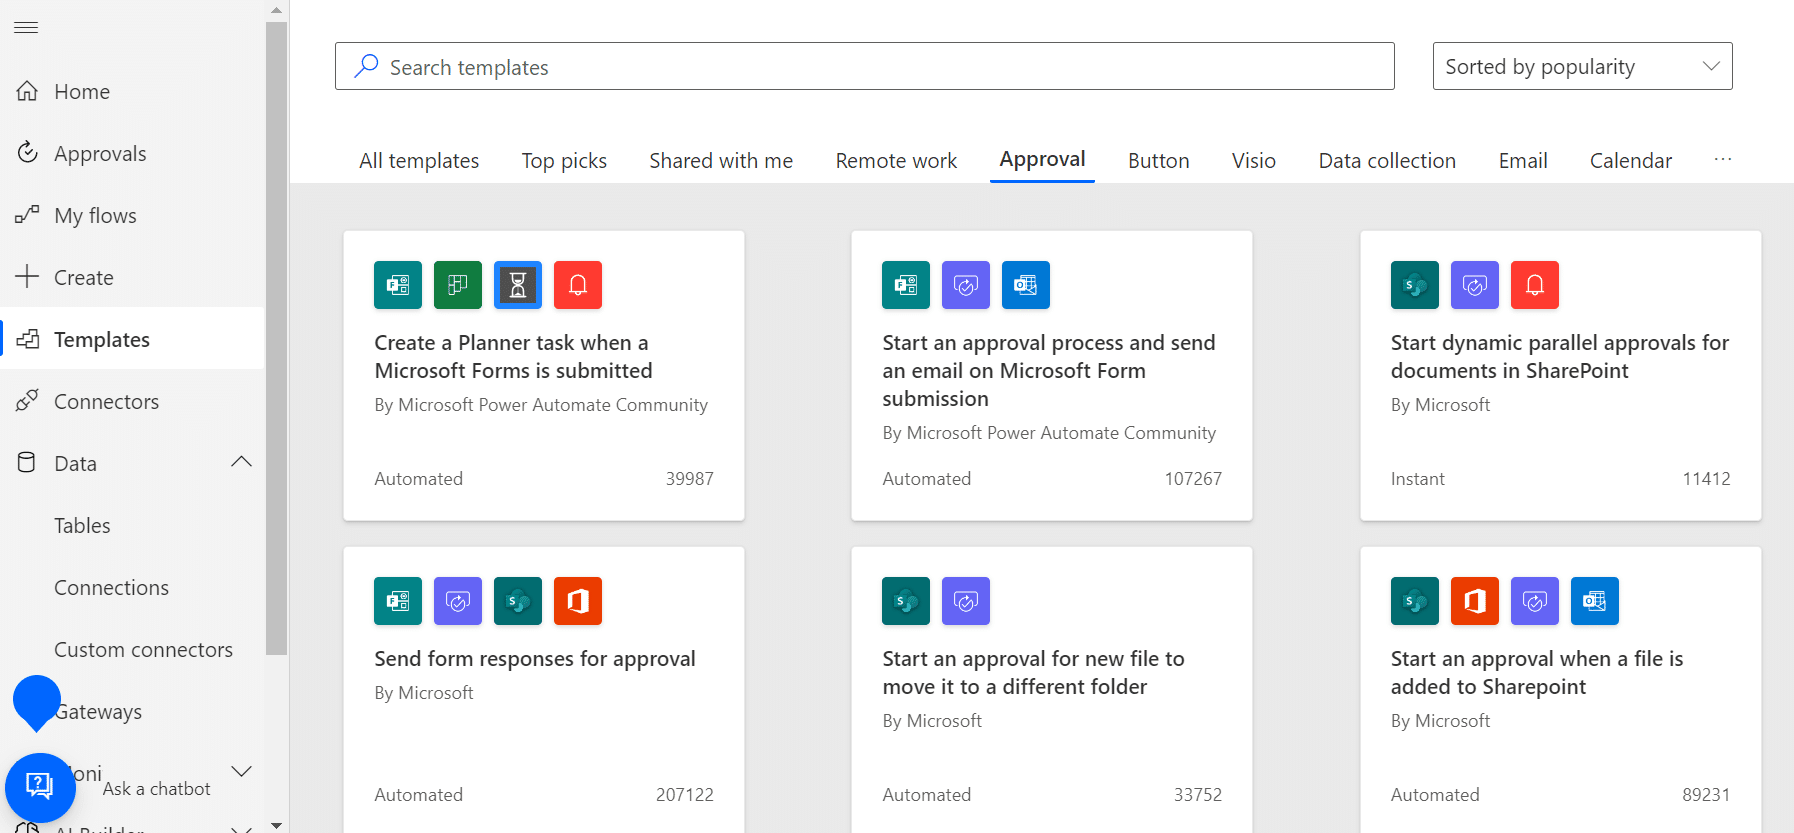Image resolution: width=1794 pixels, height=833 pixels.
Task: Switch to Email tab
Action: pos(1522,160)
